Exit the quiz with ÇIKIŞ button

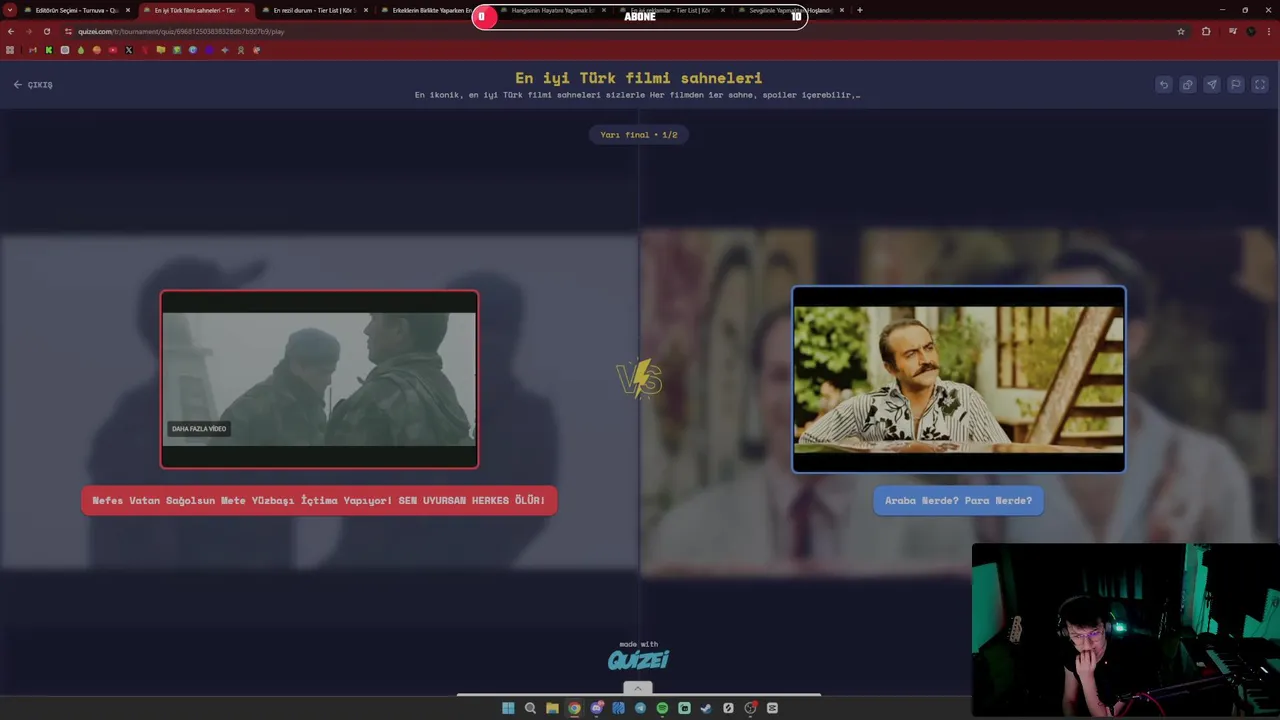(x=33, y=85)
